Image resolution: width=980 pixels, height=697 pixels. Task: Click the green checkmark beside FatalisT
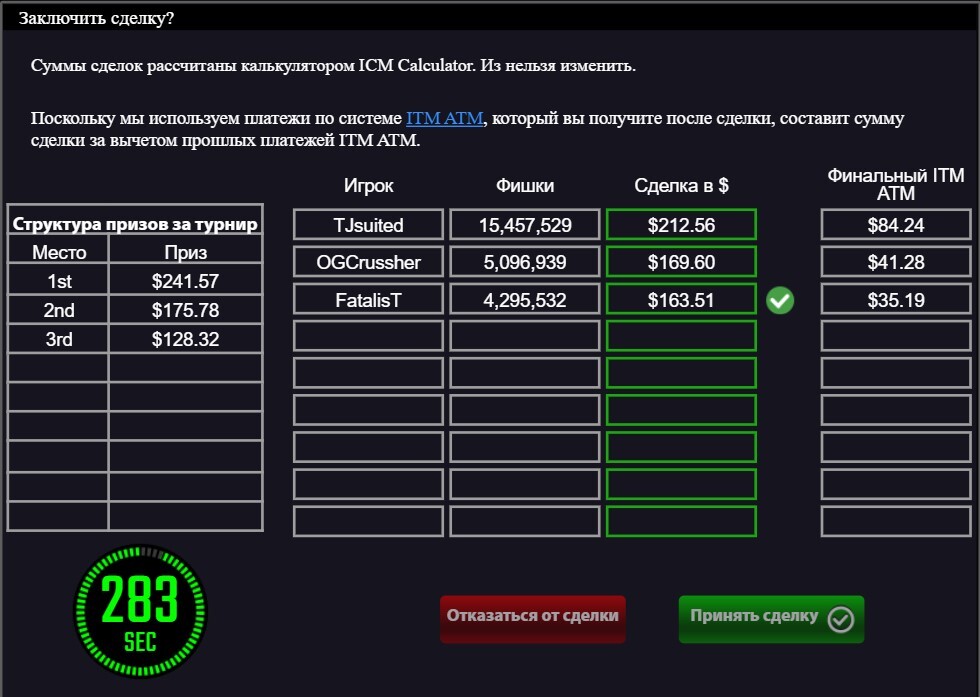click(780, 300)
